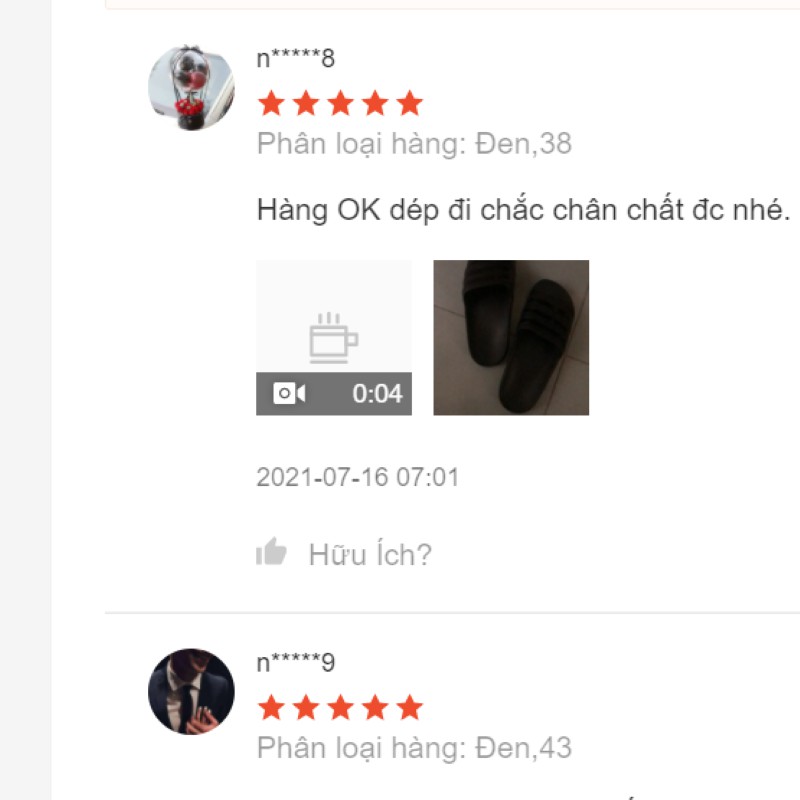Click first star of n*****8 rating
Screen dimensions: 800x800
pyautogui.click(x=271, y=104)
